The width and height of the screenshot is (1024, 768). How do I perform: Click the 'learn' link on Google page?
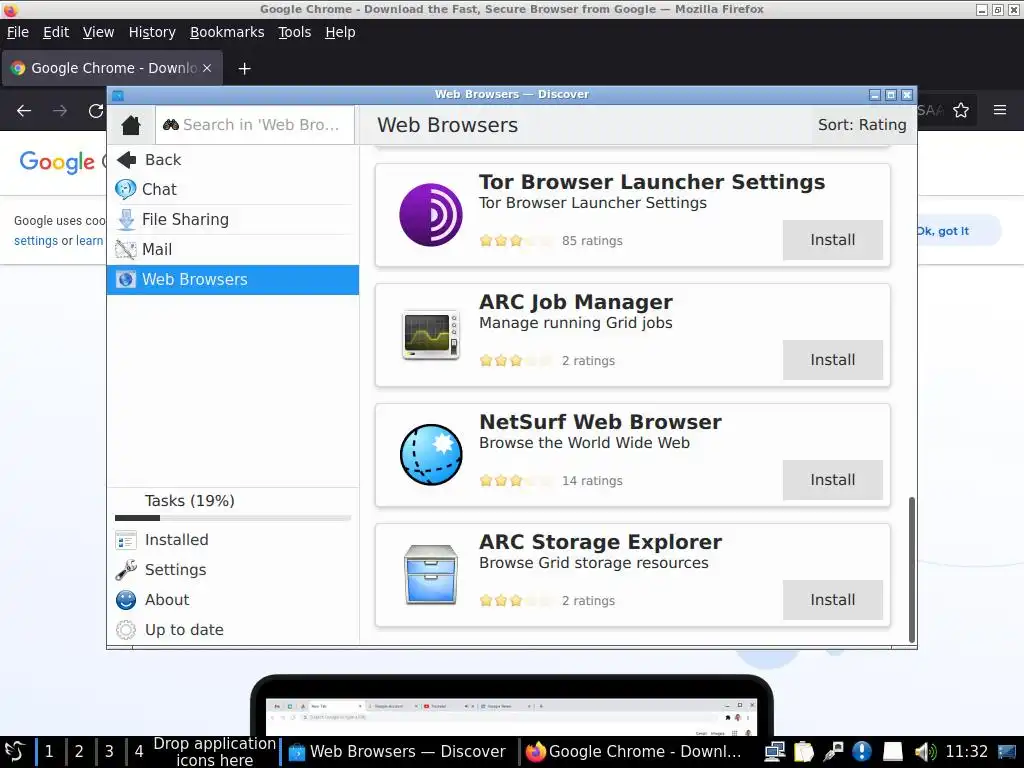[89, 240]
